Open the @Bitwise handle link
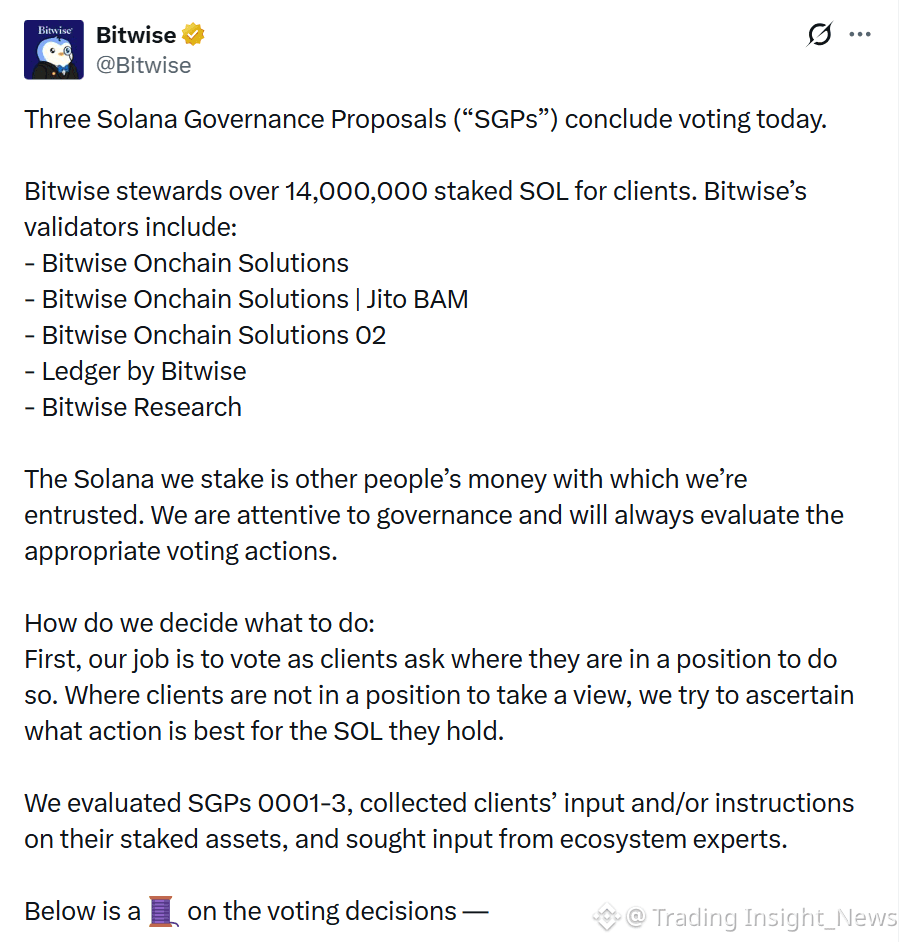 (x=144, y=65)
